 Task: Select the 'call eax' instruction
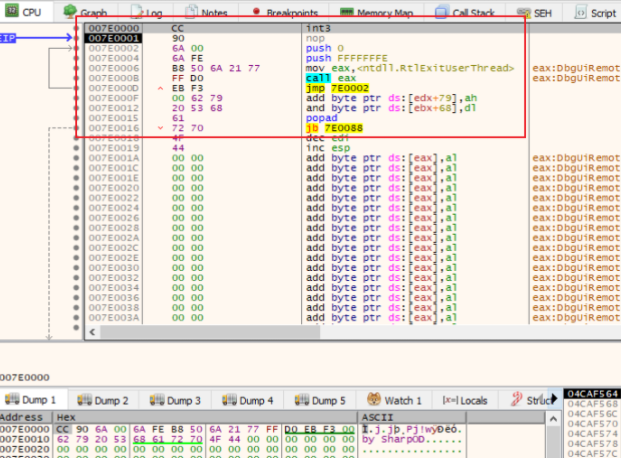tap(331, 78)
